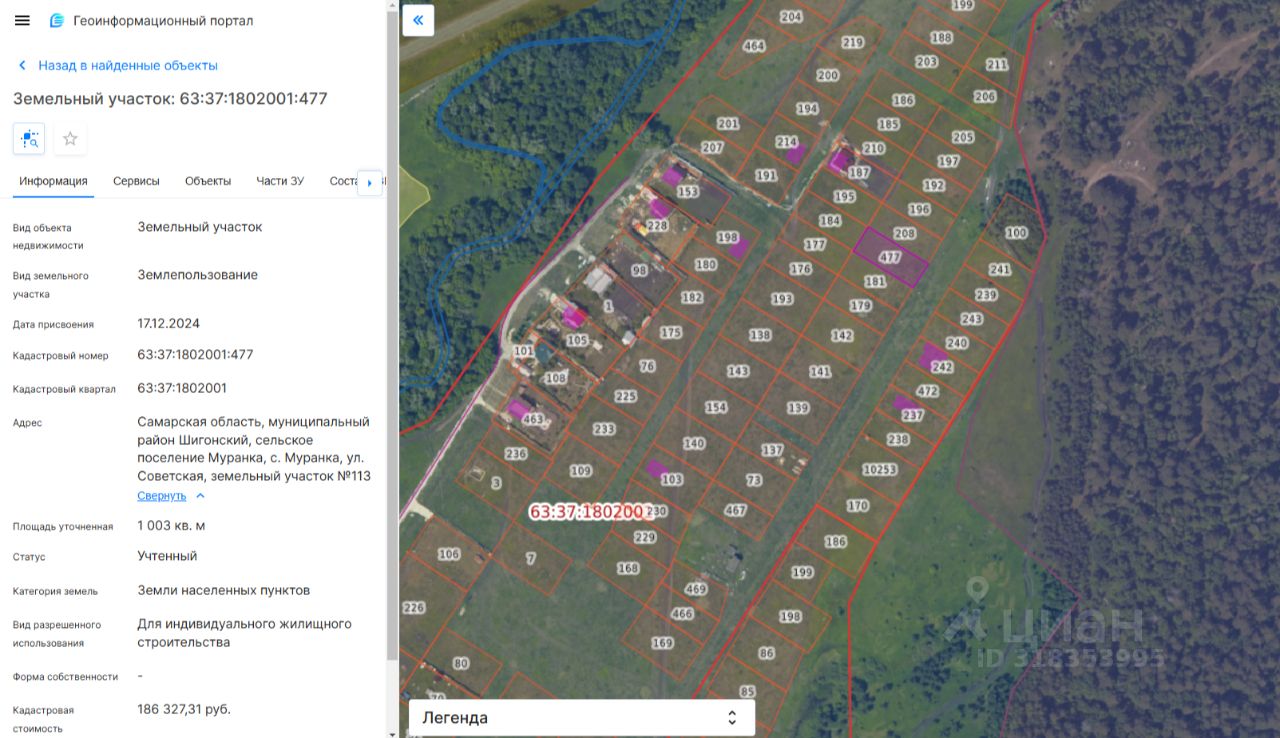The width and height of the screenshot is (1280, 738).
Task: Select parcel 141 on the map
Action: click(x=820, y=371)
